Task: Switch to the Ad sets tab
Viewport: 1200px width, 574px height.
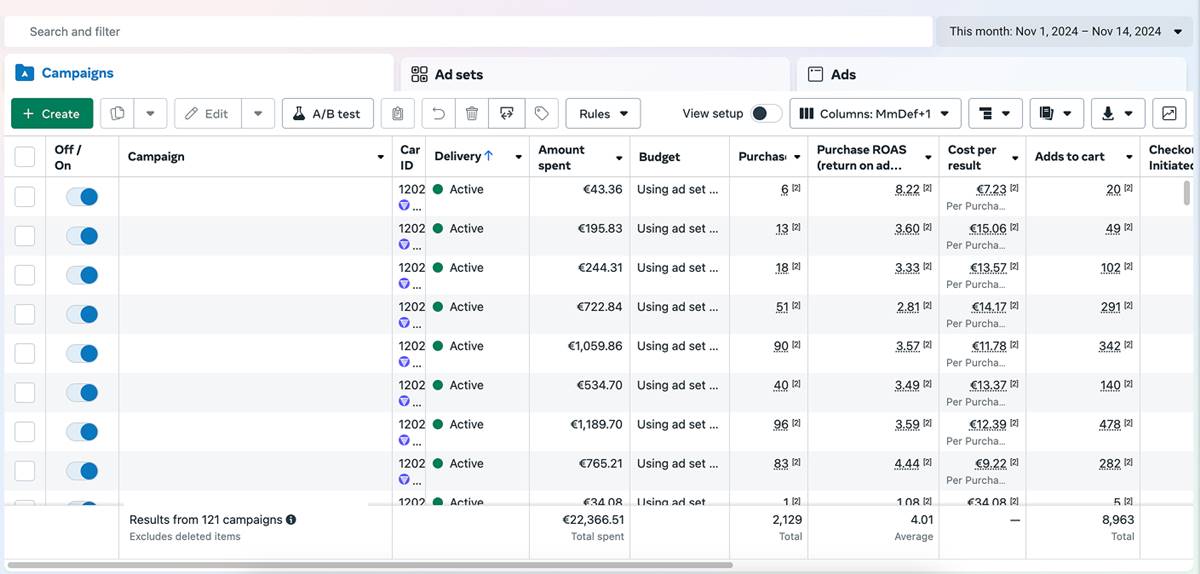Action: pos(459,75)
